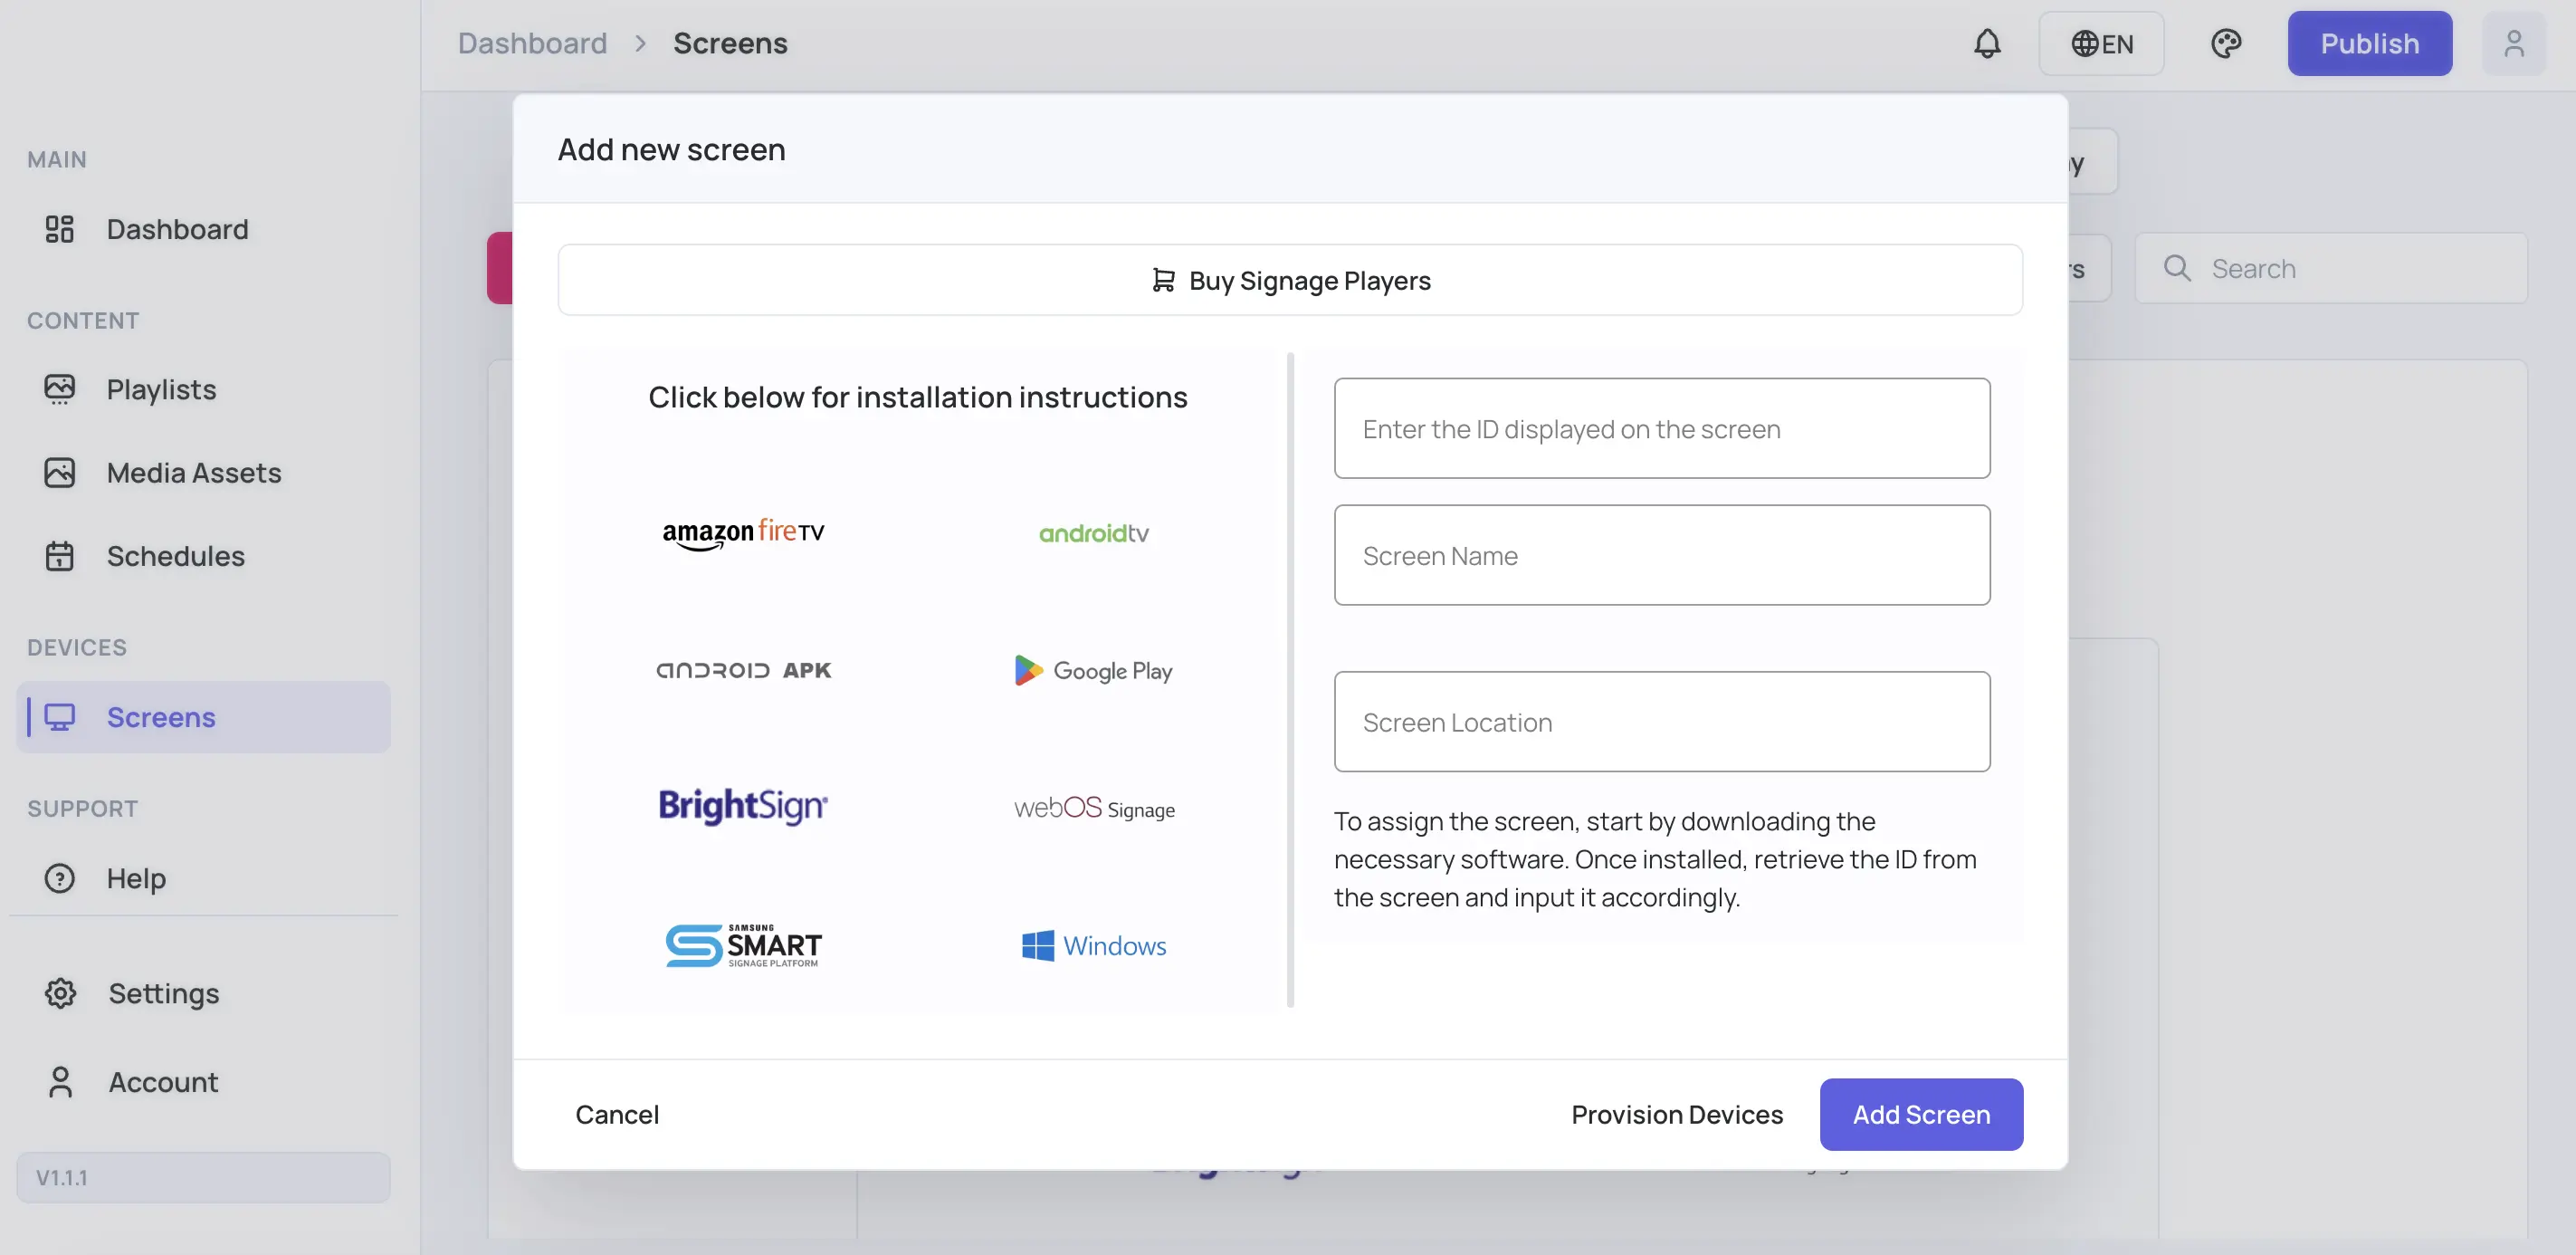Screen dimensions: 2576x1255
Task: Click the V1.1.1 version label
Action: 203,1177
